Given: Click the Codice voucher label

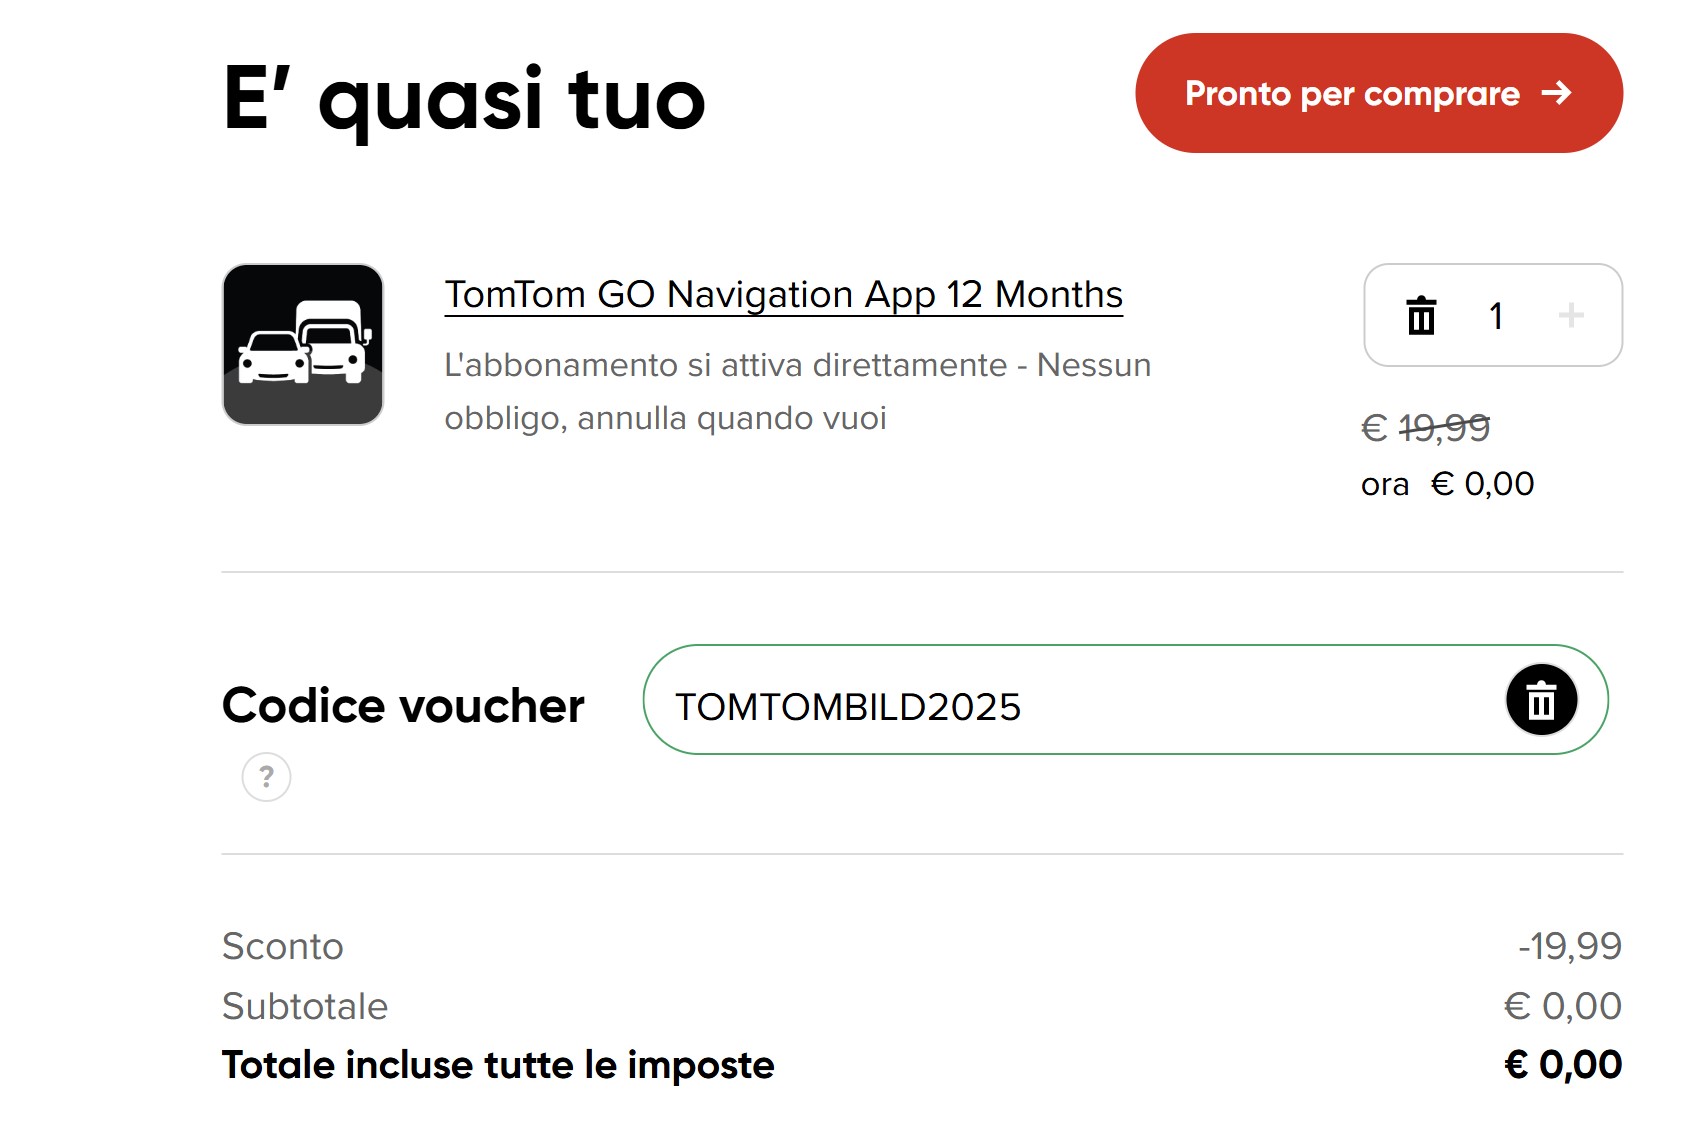Looking at the screenshot, I should 403,706.
